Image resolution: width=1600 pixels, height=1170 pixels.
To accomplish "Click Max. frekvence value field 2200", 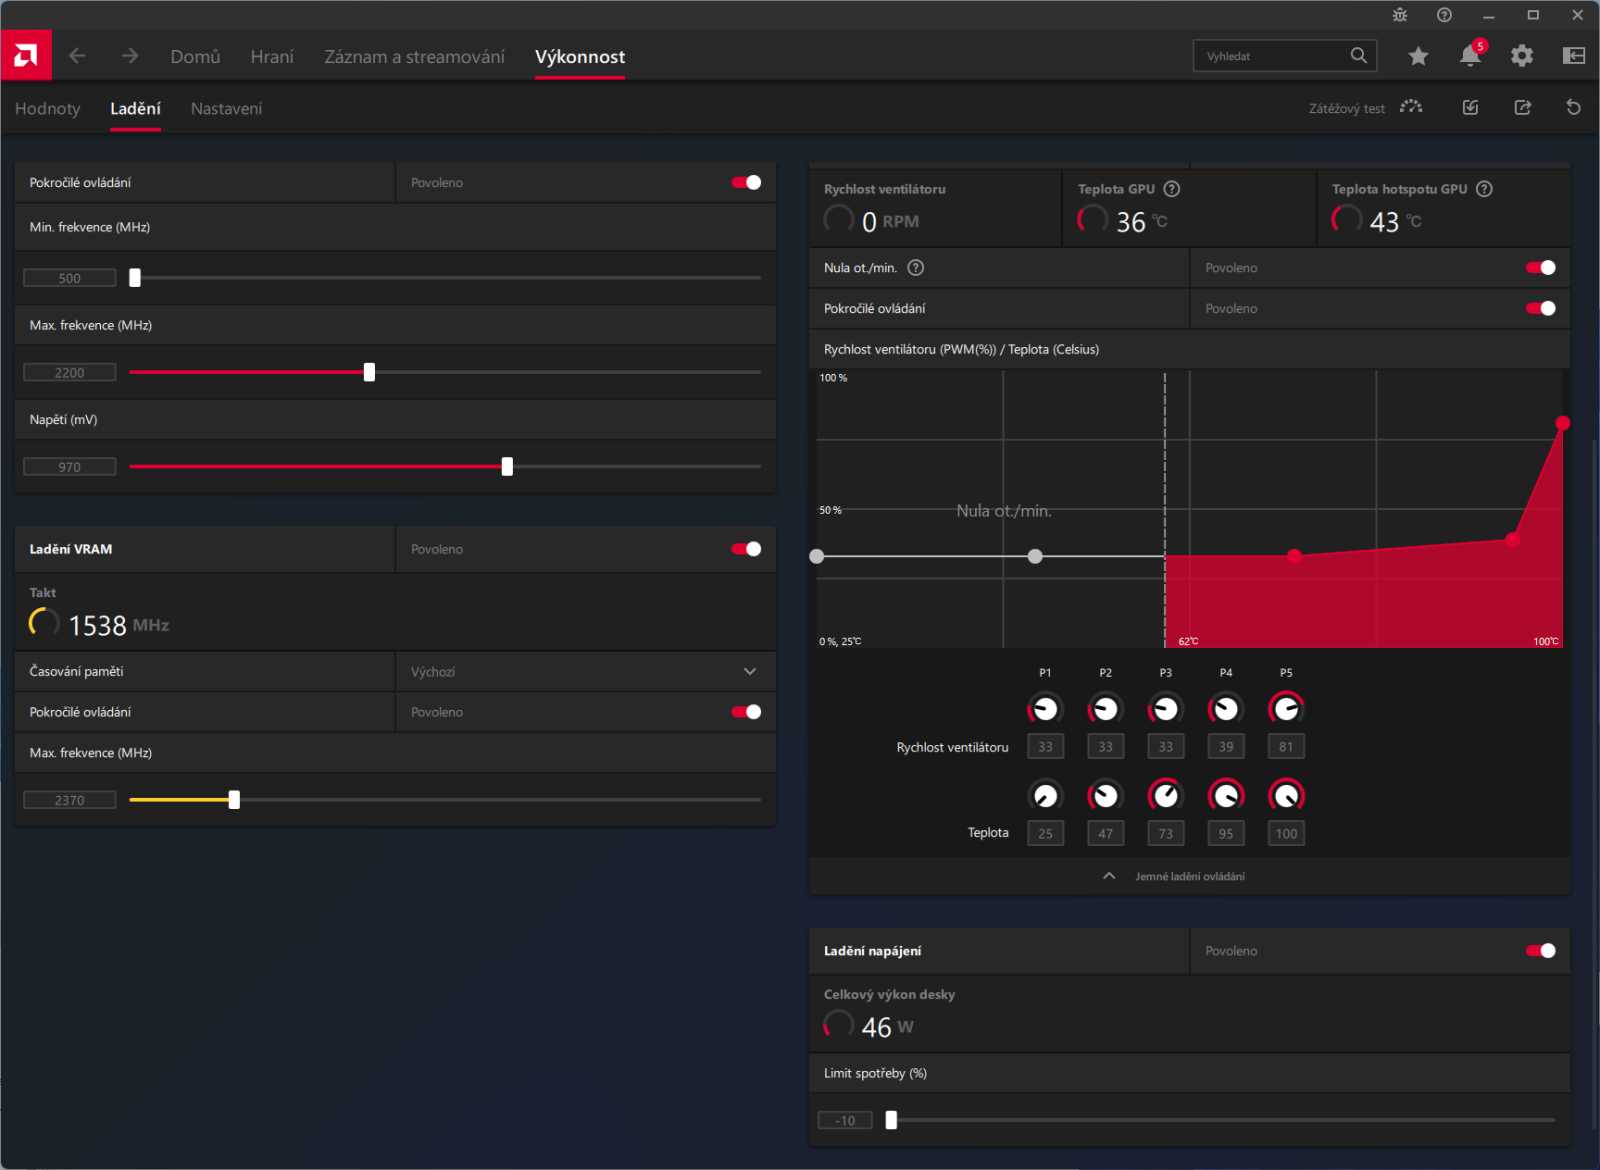I will click(70, 372).
